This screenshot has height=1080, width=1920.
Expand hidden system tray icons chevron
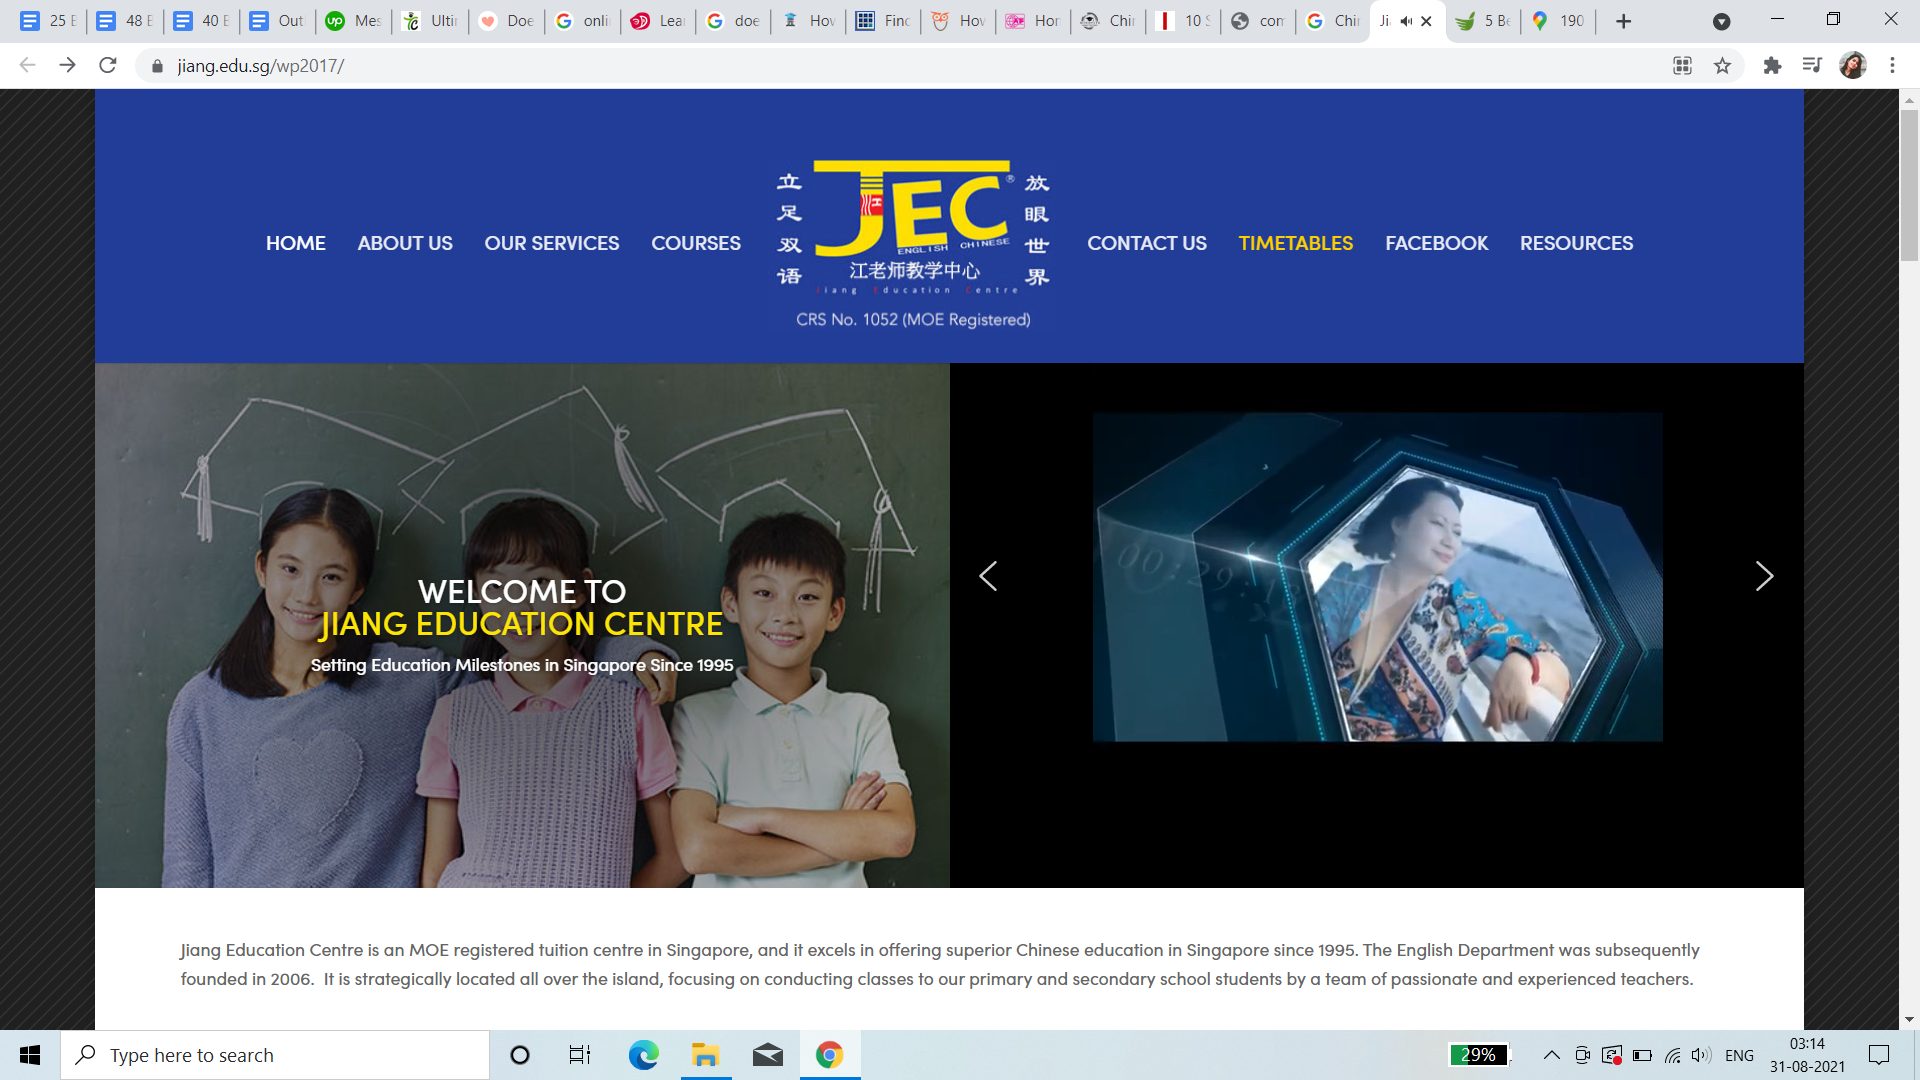[x=1551, y=1055]
